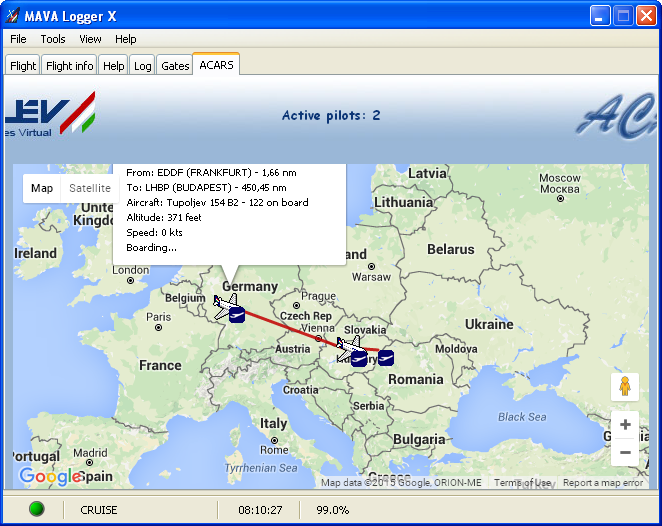Image resolution: width=662 pixels, height=526 pixels.
Task: Open the Terms of Use link
Action: pyautogui.click(x=522, y=483)
